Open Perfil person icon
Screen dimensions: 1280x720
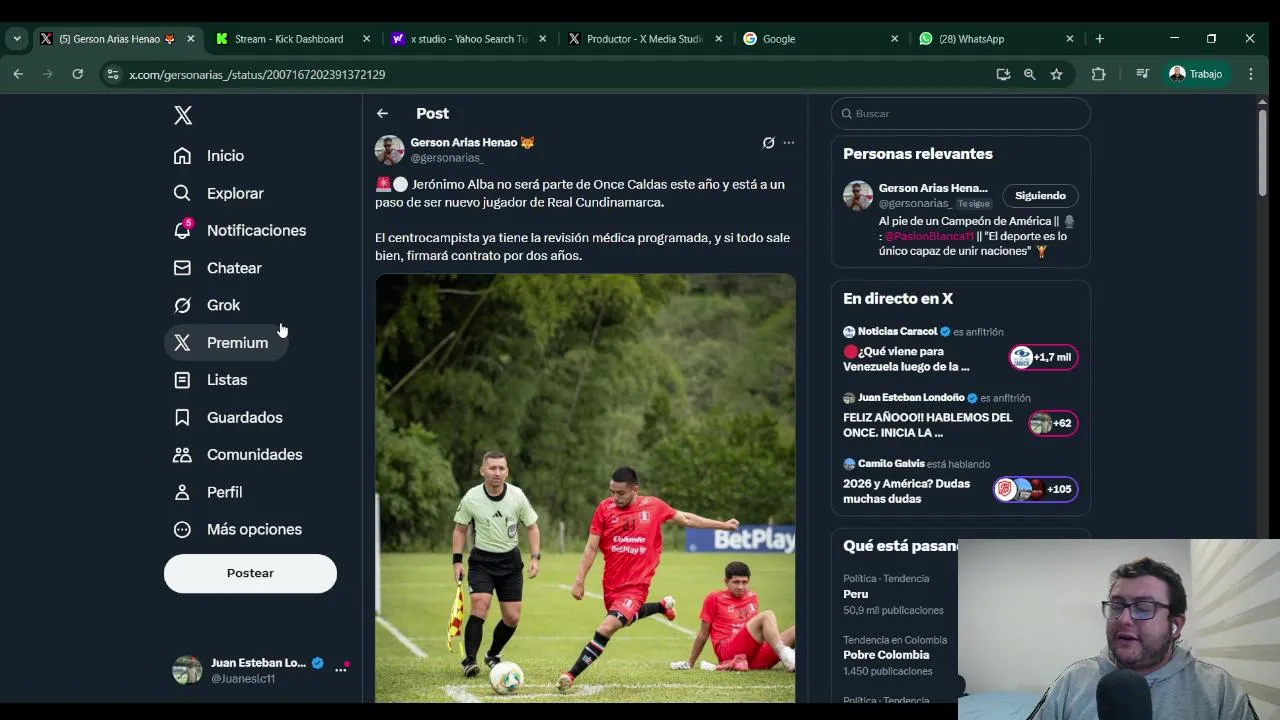[x=182, y=492]
